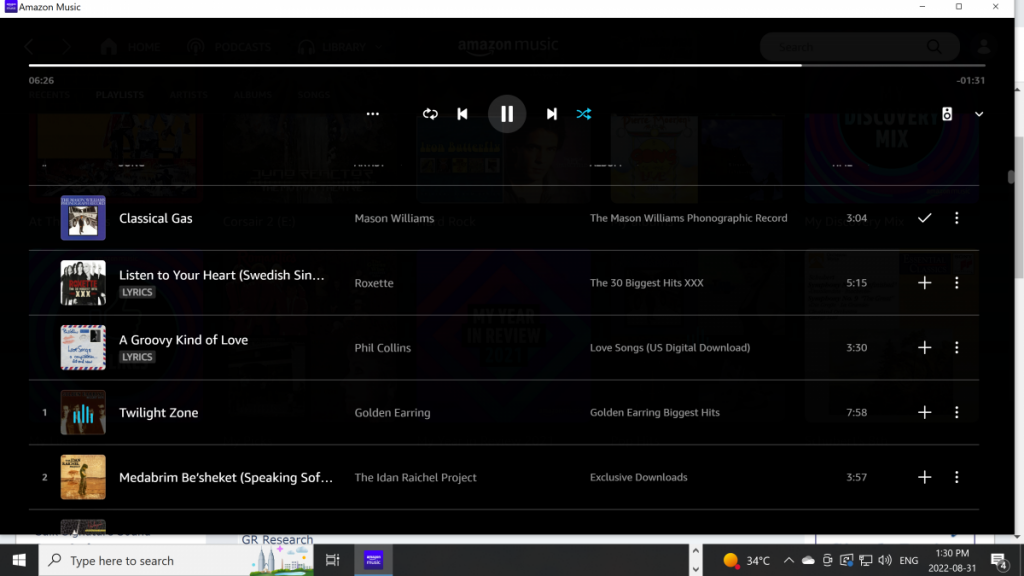1024x576 pixels.
Task: Open Task View on the taskbar
Action: click(332, 560)
